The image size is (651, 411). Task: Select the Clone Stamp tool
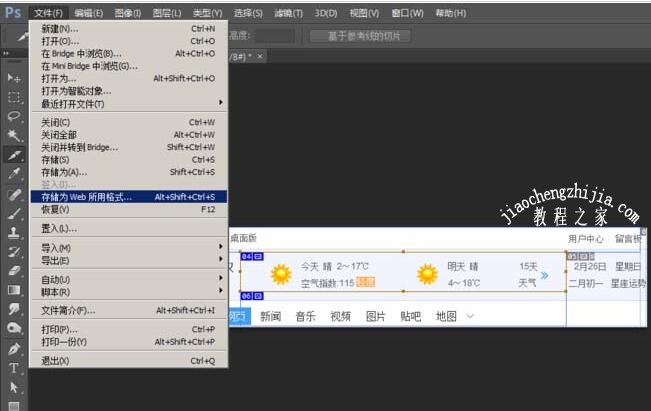click(14, 233)
